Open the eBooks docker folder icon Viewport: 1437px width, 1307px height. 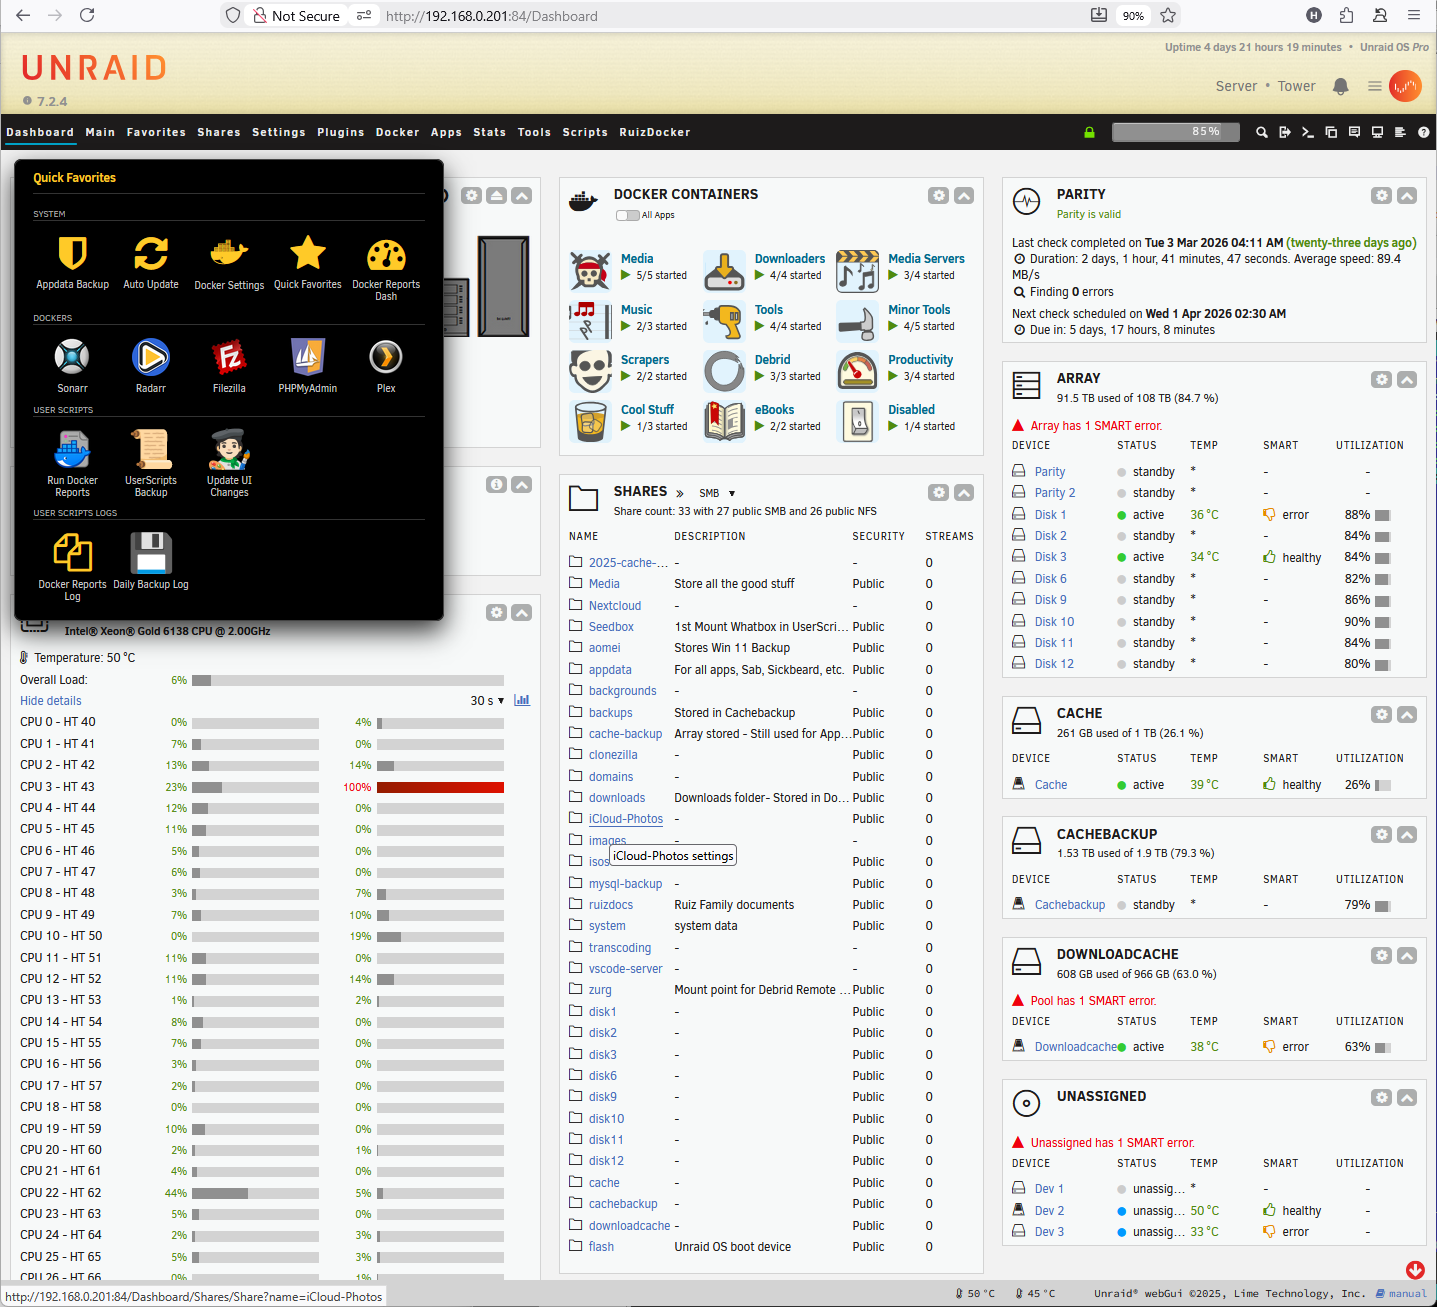tap(724, 421)
